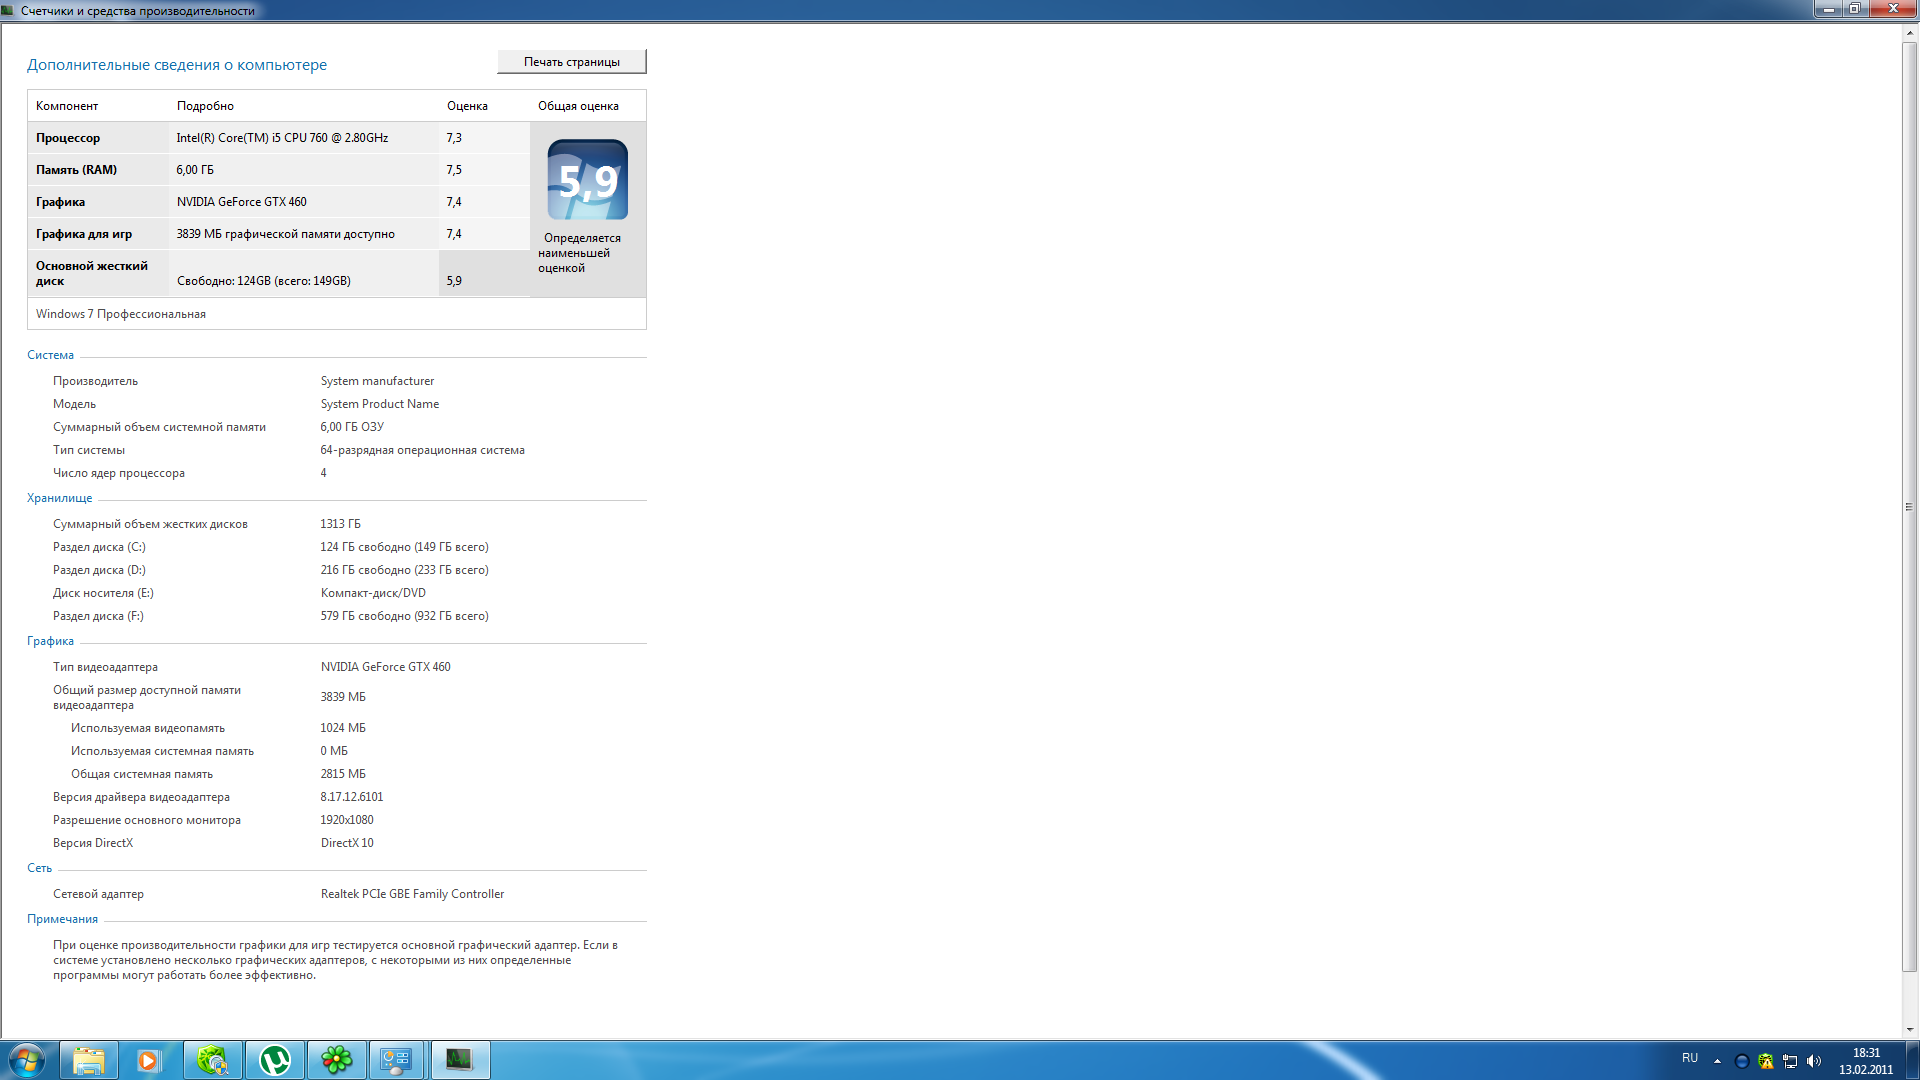The height and width of the screenshot is (1080, 1920).
Task: Click the vertical scrollbar down arrow
Action: [x=1910, y=1030]
